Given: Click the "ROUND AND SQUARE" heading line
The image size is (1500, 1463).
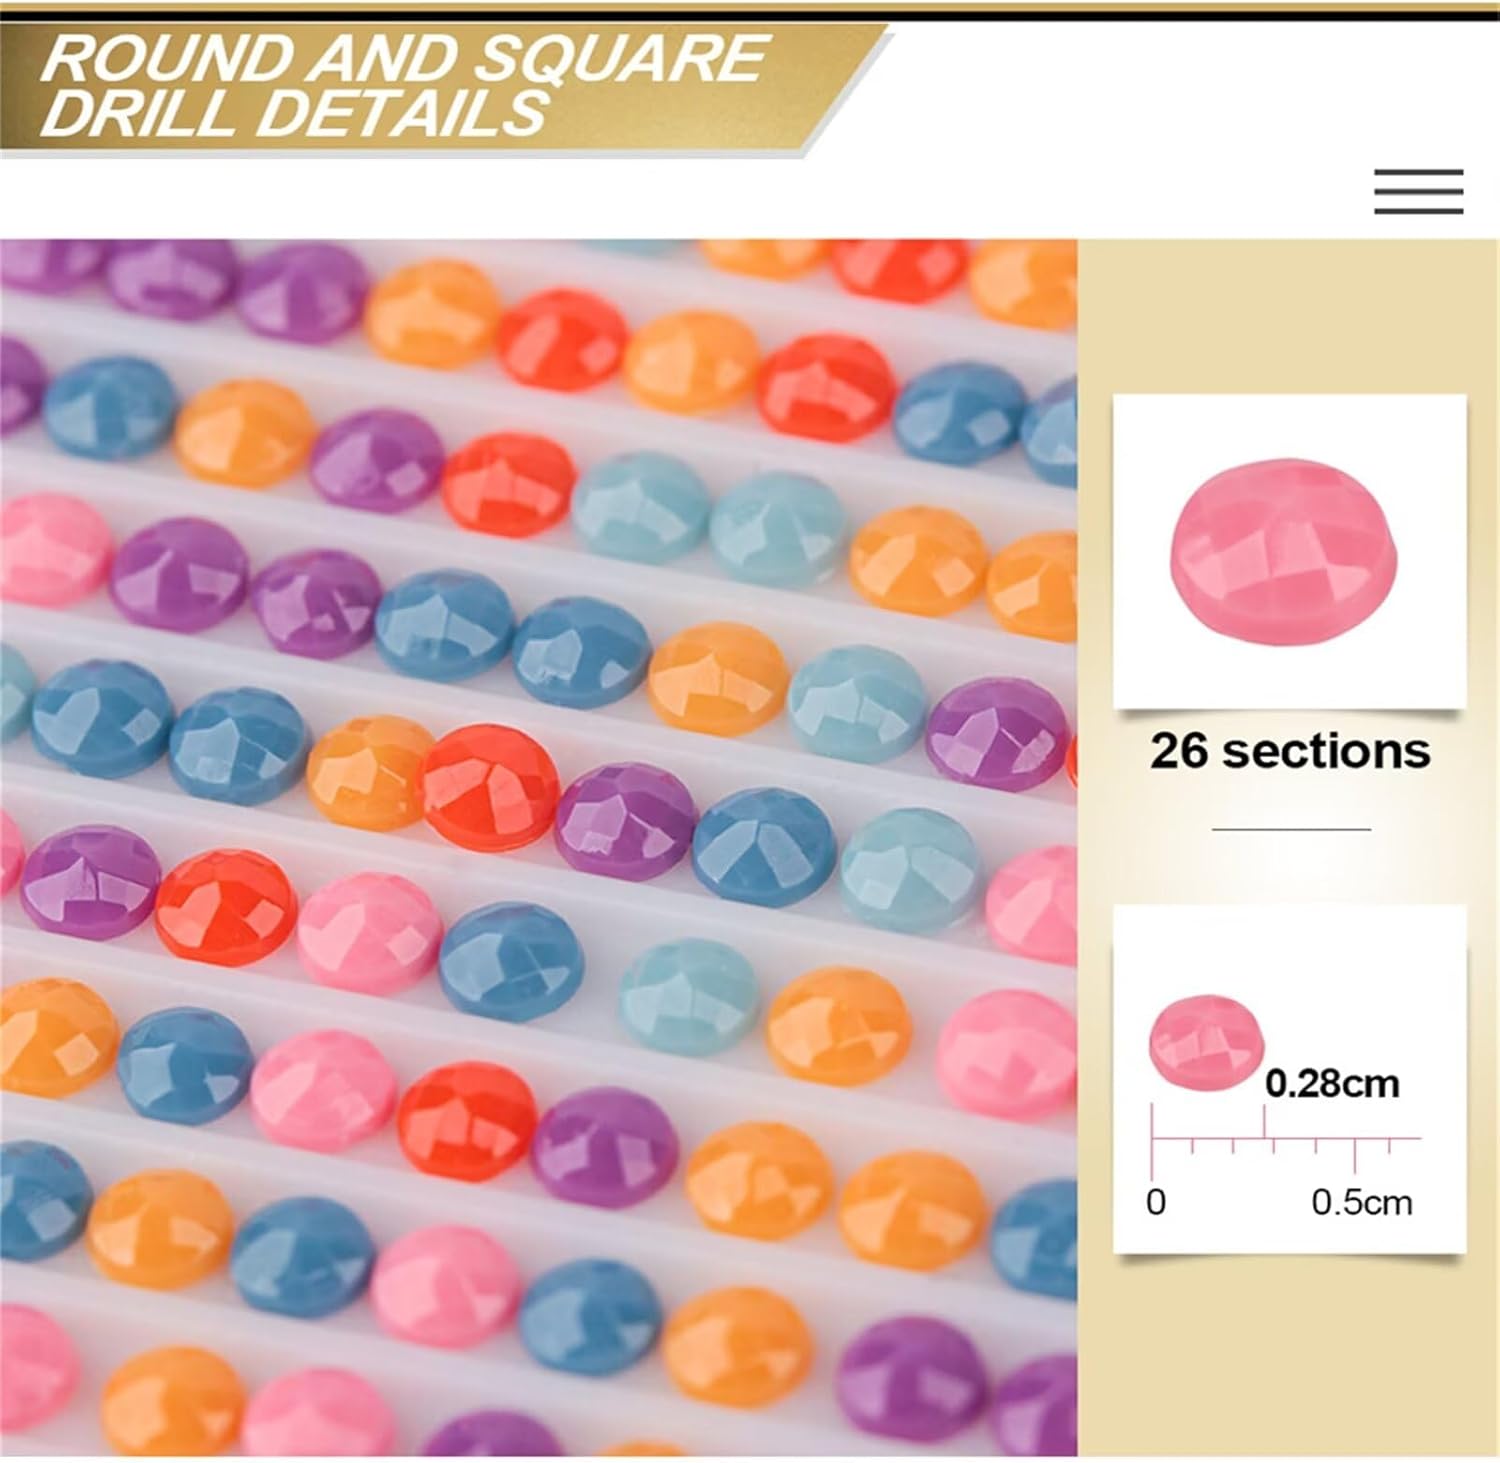Looking at the screenshot, I should tap(403, 58).
